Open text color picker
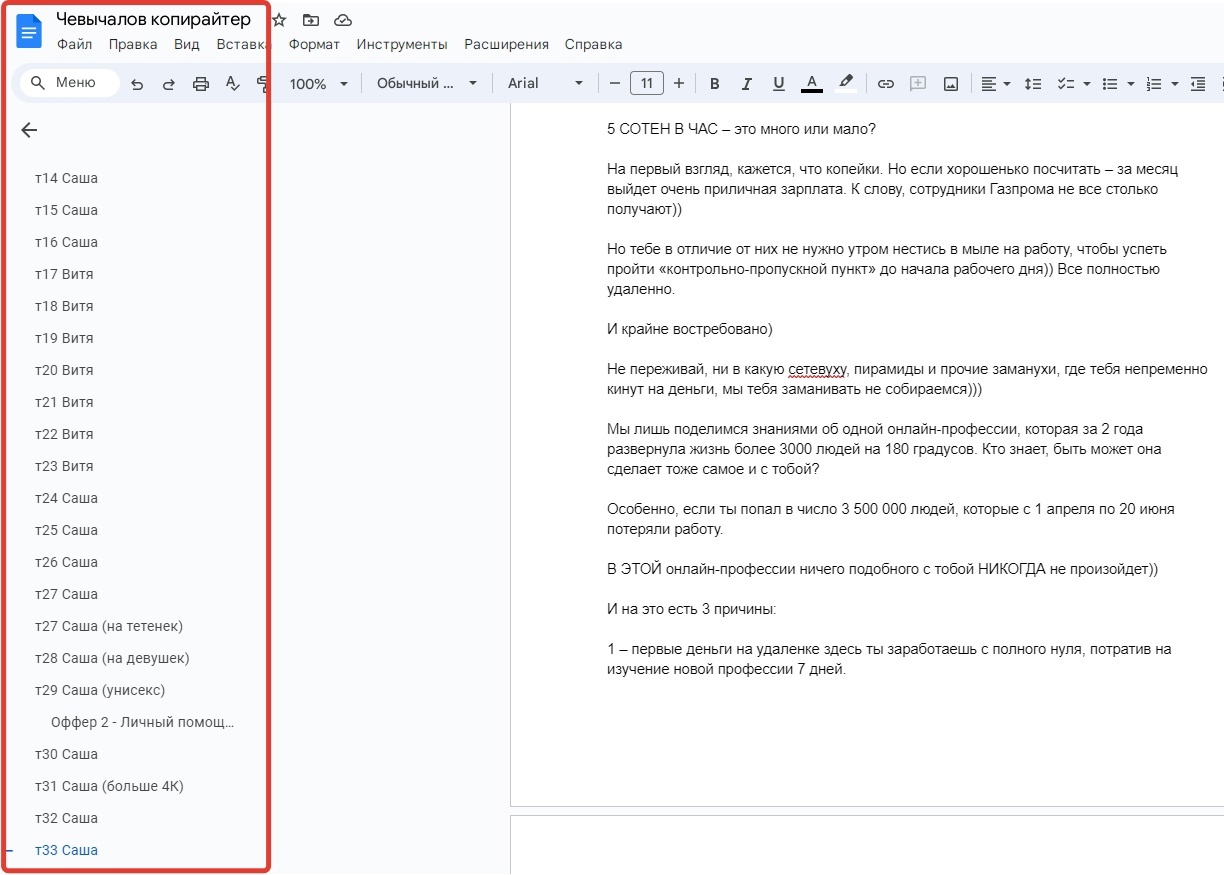Screen dimensions: 1224x875 coord(812,84)
